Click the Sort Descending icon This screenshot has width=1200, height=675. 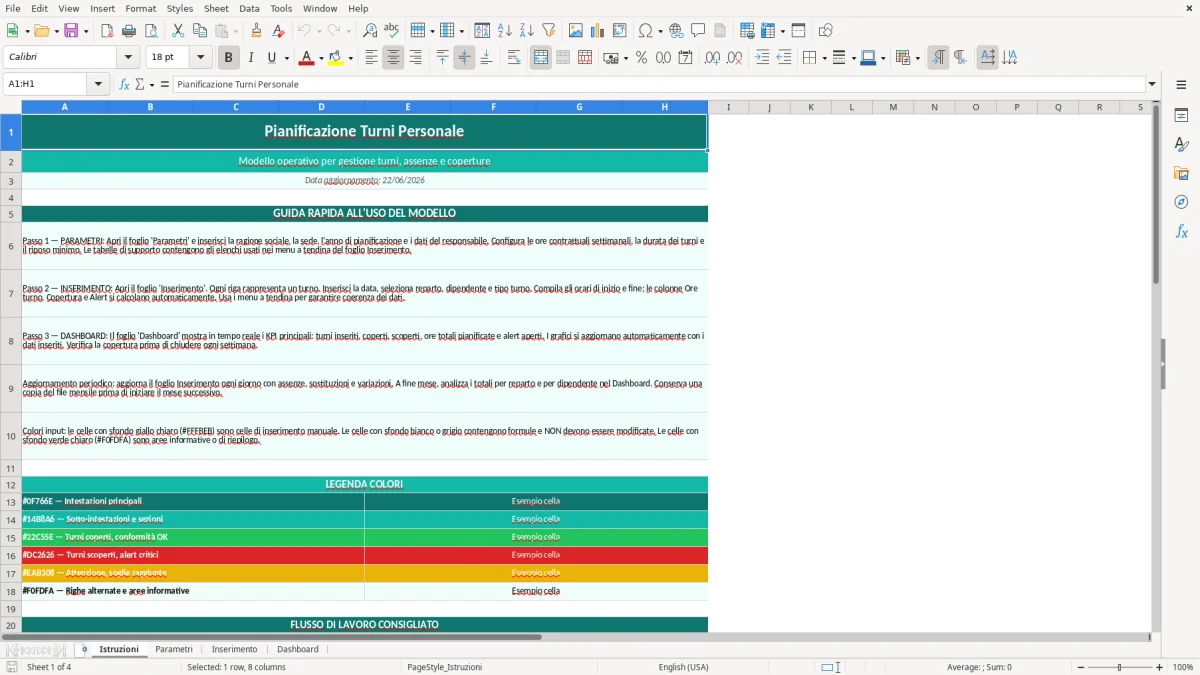point(527,31)
